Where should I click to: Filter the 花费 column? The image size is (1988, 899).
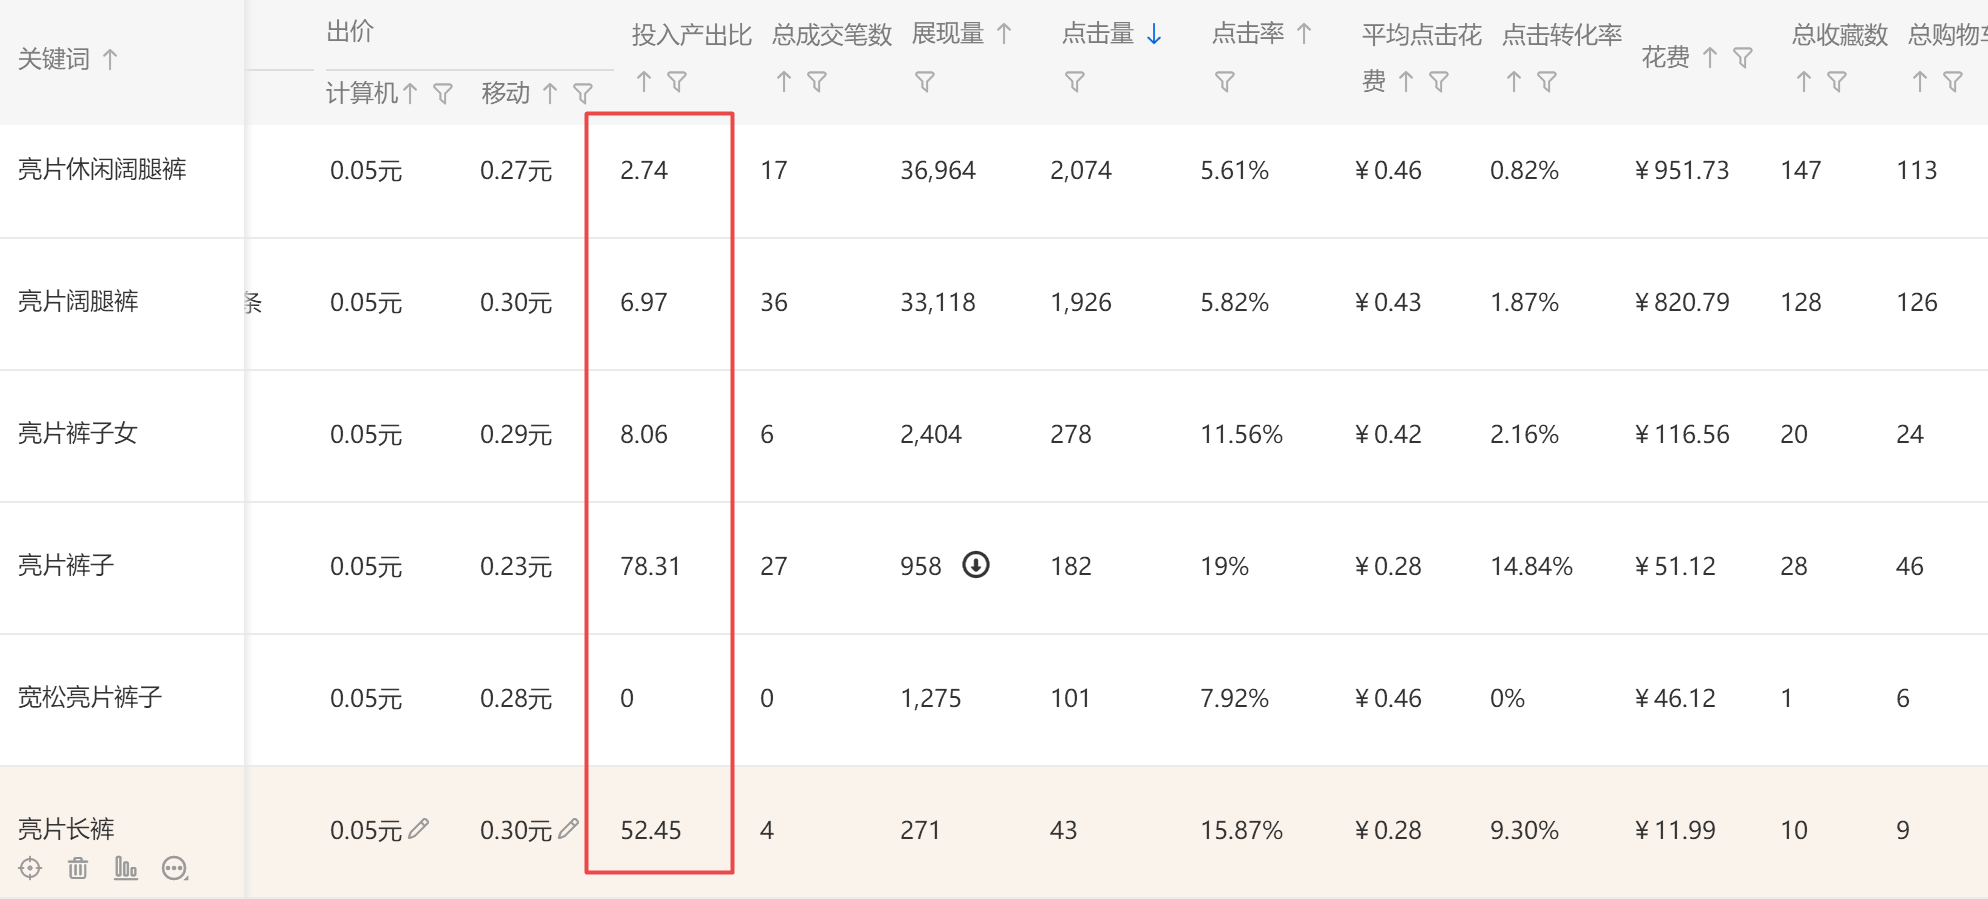1743,58
